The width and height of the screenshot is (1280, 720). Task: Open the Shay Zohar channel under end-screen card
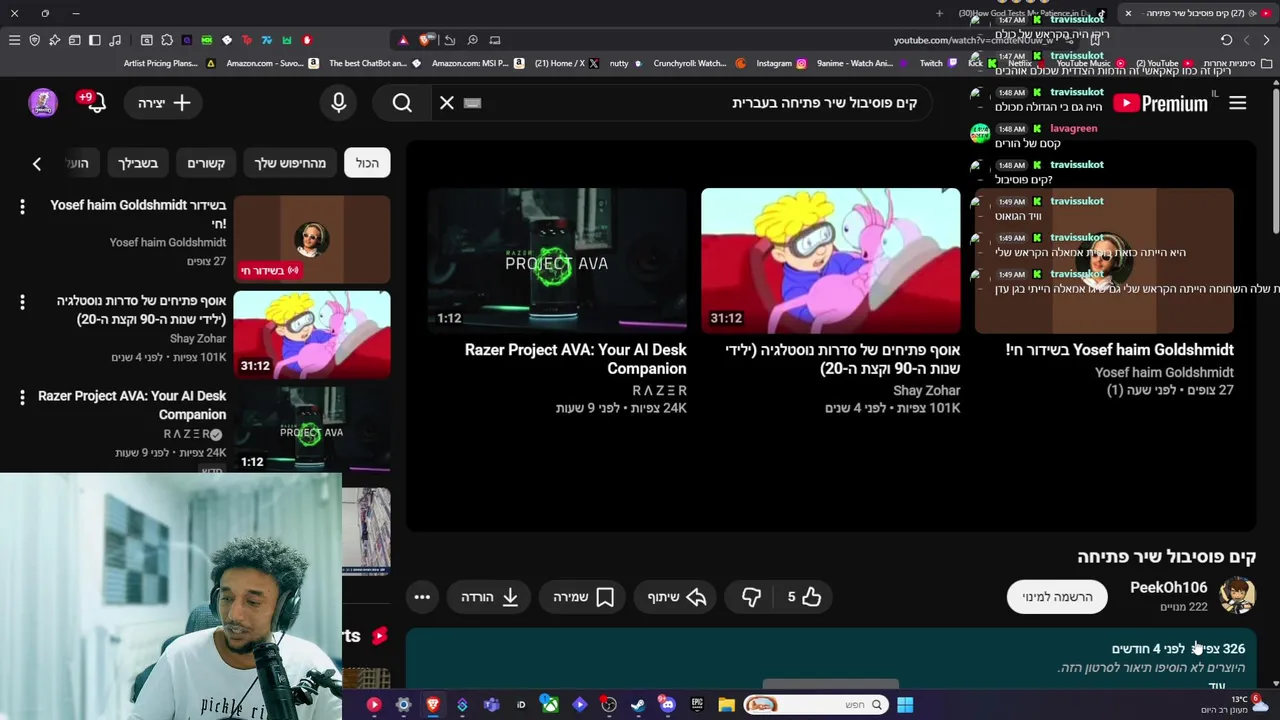tap(926, 390)
